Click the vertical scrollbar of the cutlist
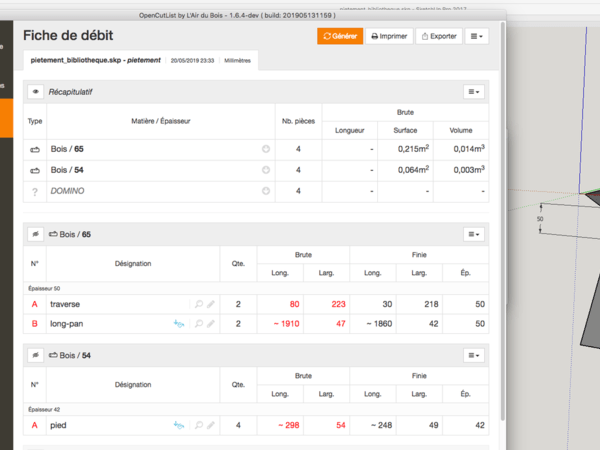The image size is (600, 450). tap(502, 250)
